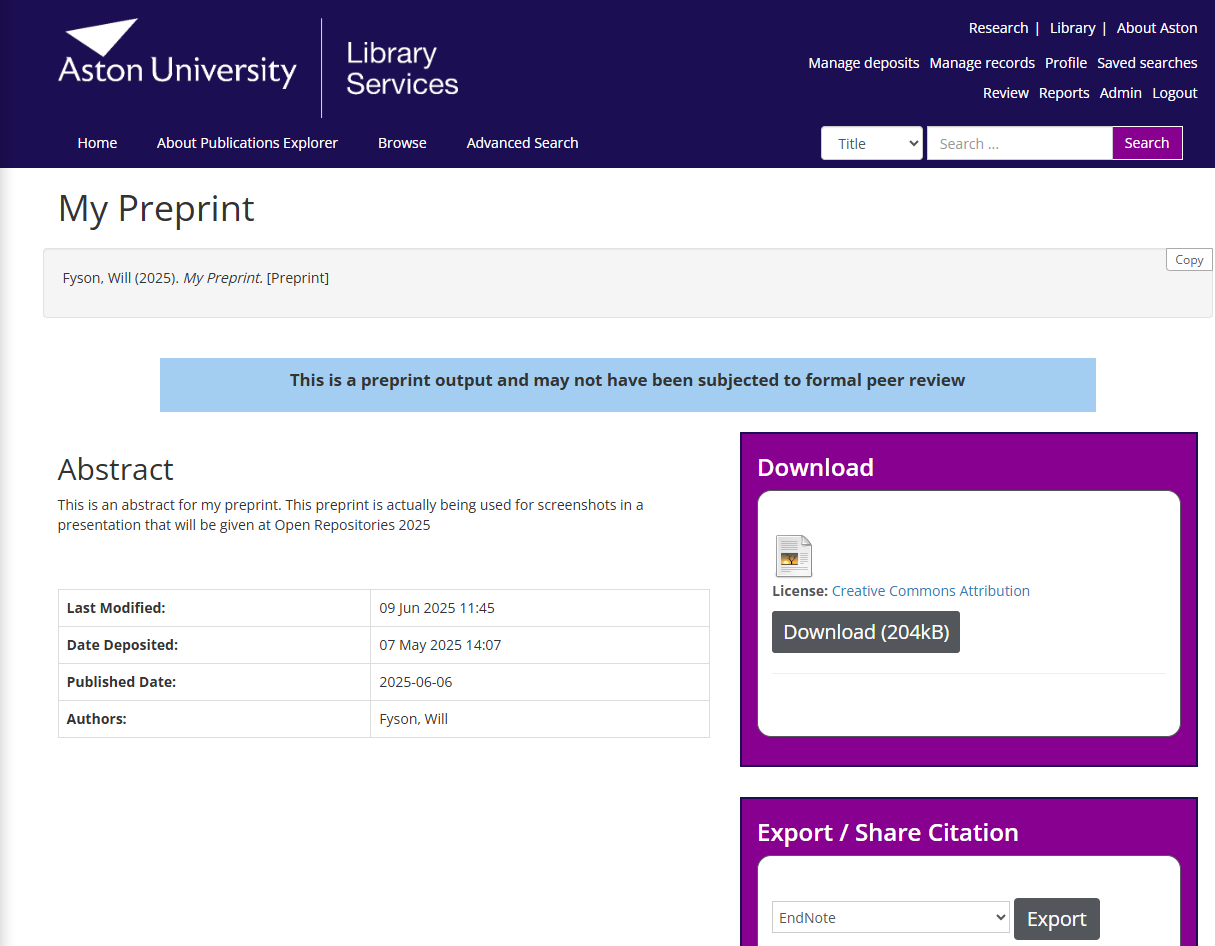Open the Title search field dropdown
1215x946 pixels.
coord(871,143)
